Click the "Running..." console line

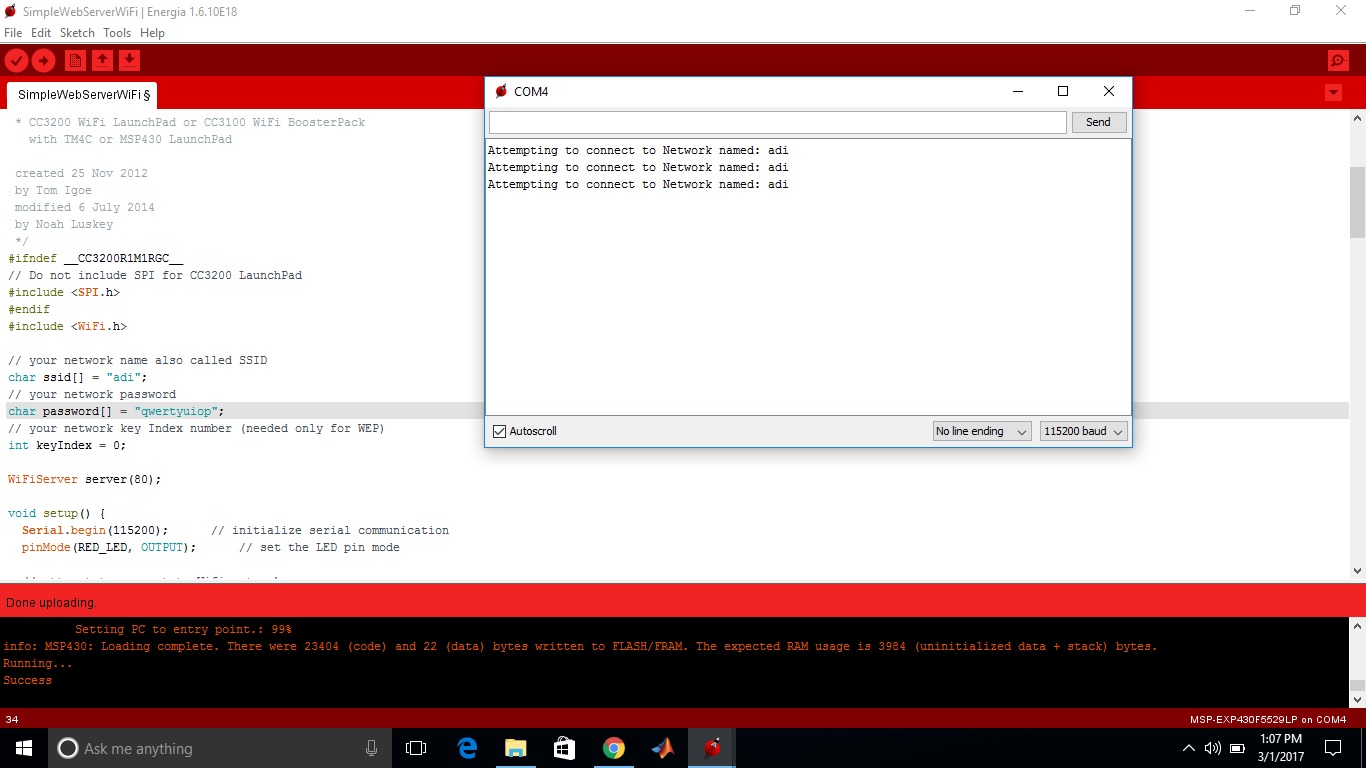38,663
